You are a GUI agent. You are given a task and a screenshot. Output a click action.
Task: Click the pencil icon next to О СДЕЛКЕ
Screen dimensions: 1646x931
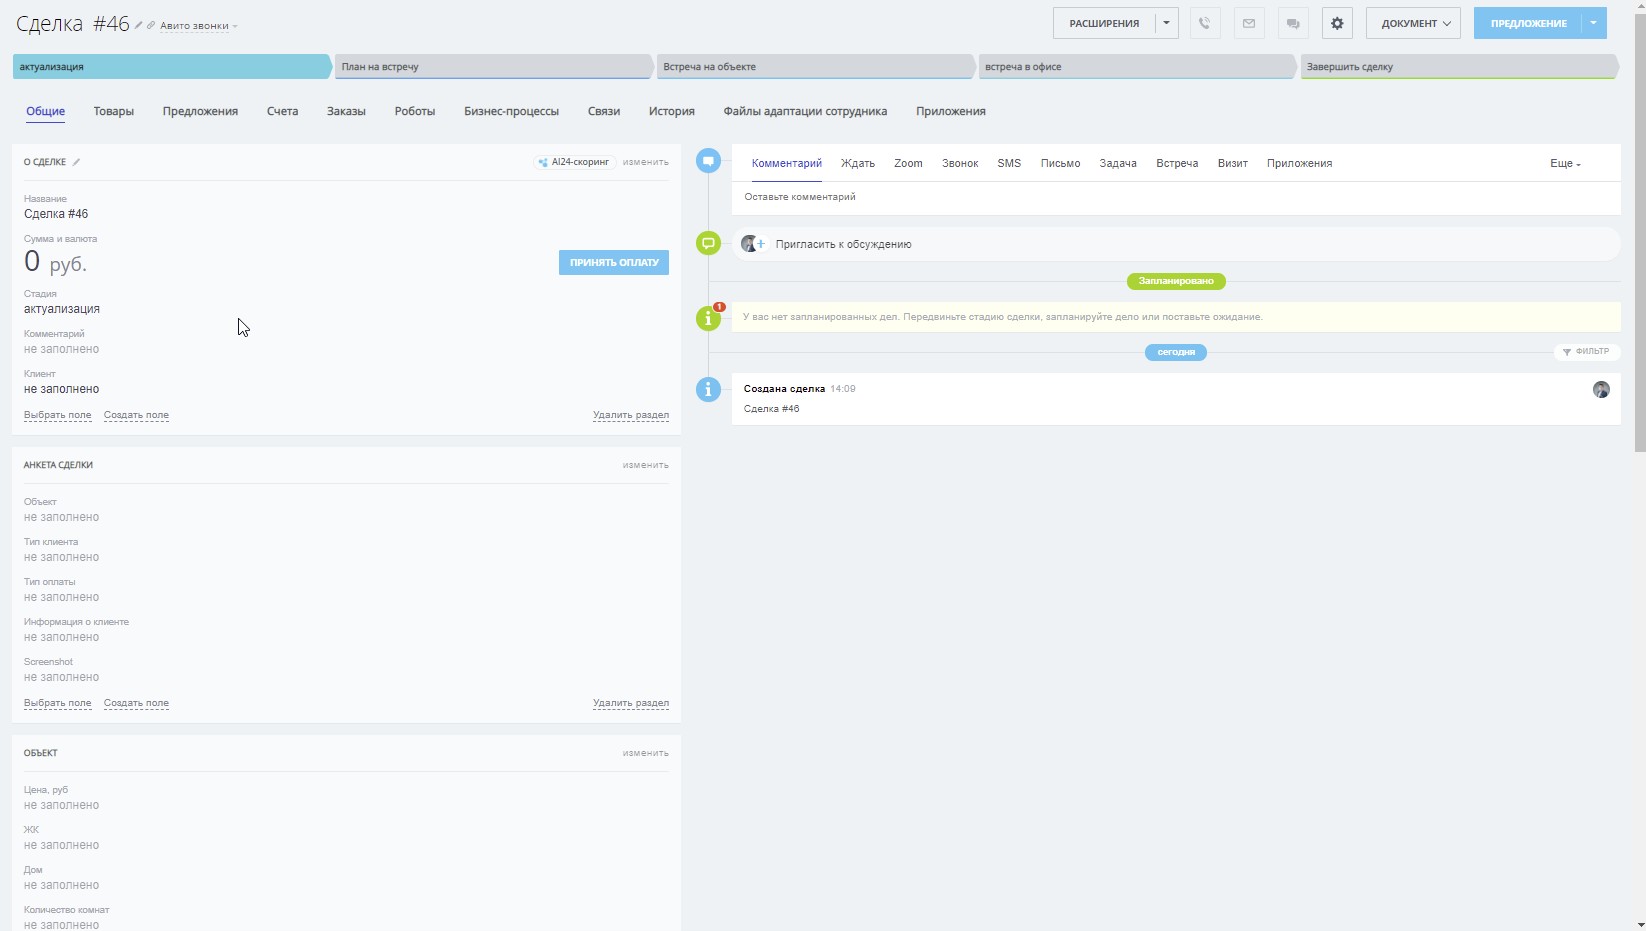pos(76,162)
